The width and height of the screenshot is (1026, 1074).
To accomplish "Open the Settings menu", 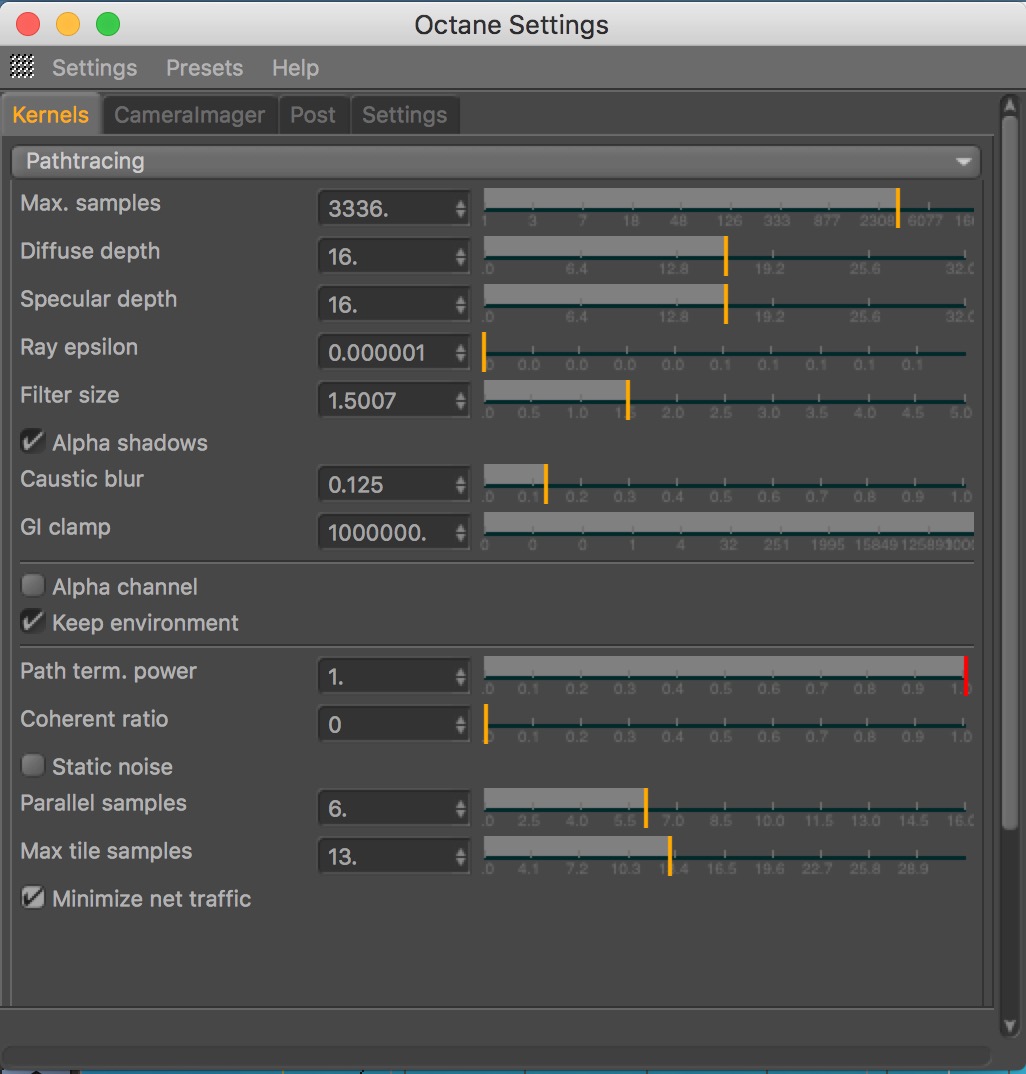I will [x=95, y=68].
